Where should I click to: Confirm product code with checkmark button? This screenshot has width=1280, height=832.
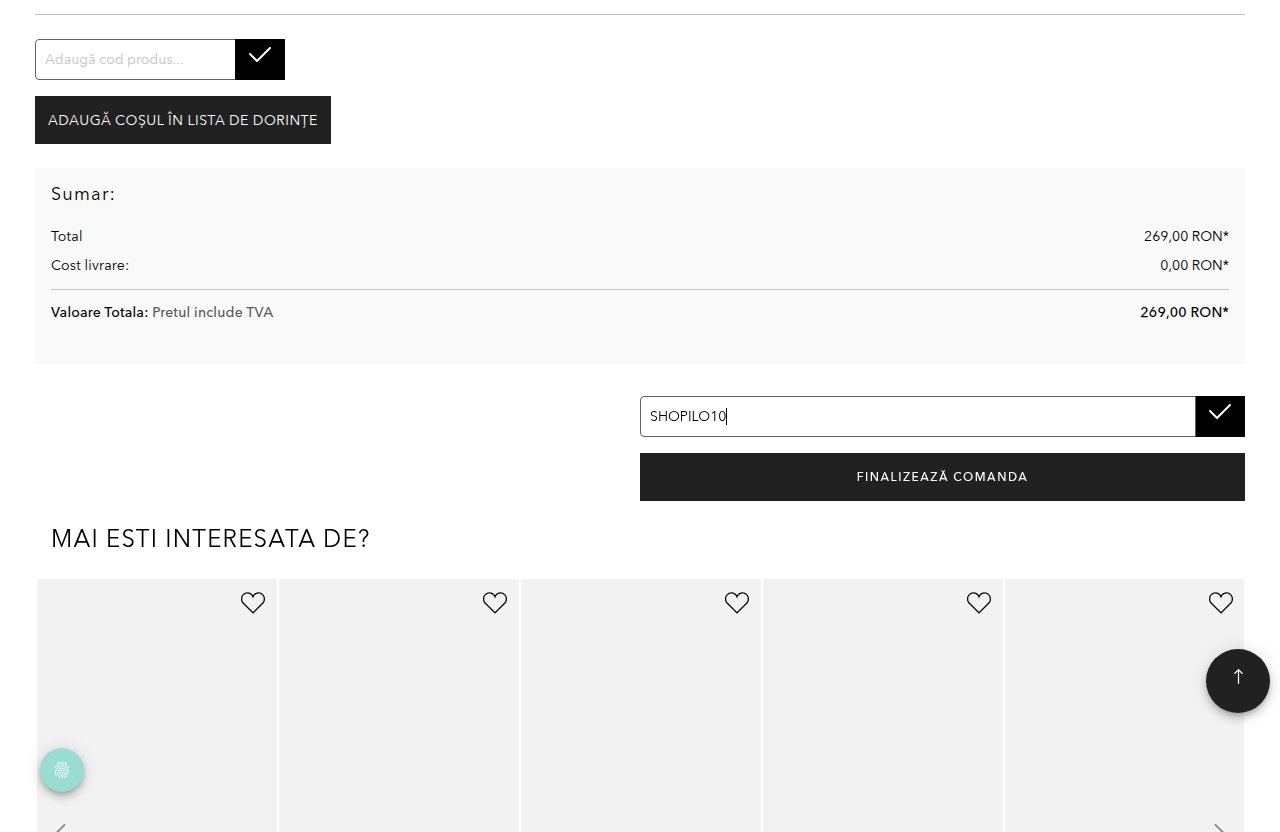tap(260, 59)
